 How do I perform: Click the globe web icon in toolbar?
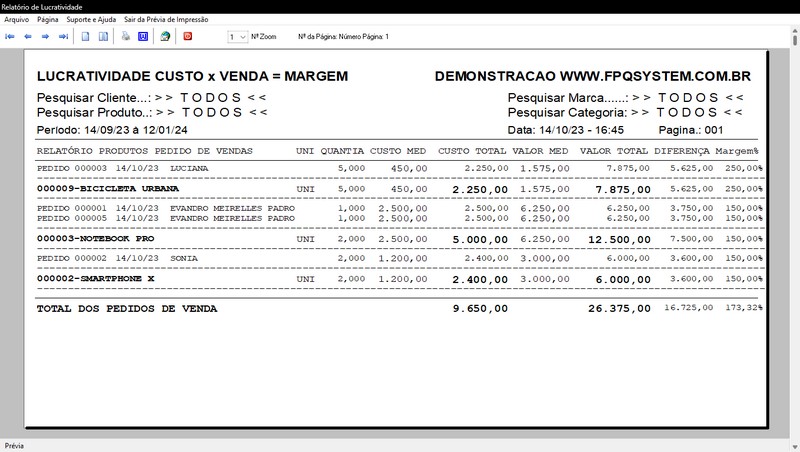[x=165, y=36]
